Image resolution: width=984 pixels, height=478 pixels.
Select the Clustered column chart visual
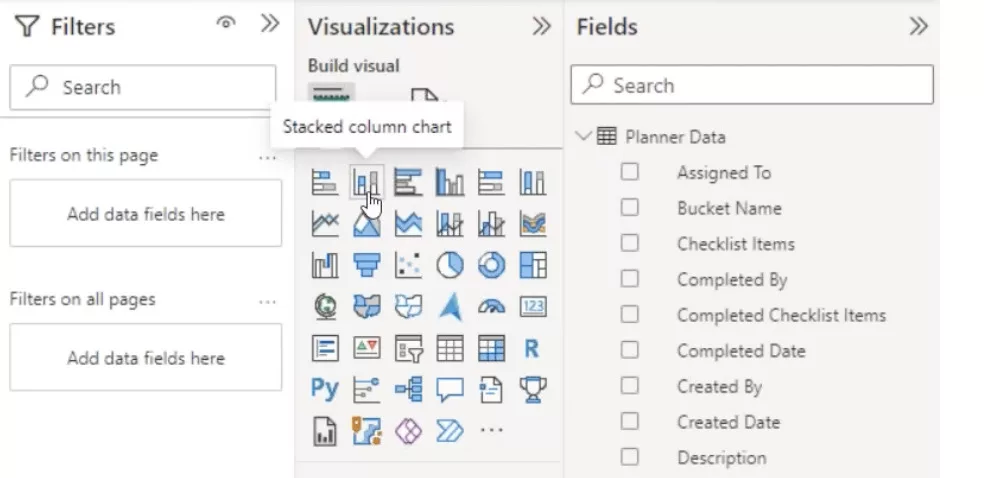tap(450, 182)
